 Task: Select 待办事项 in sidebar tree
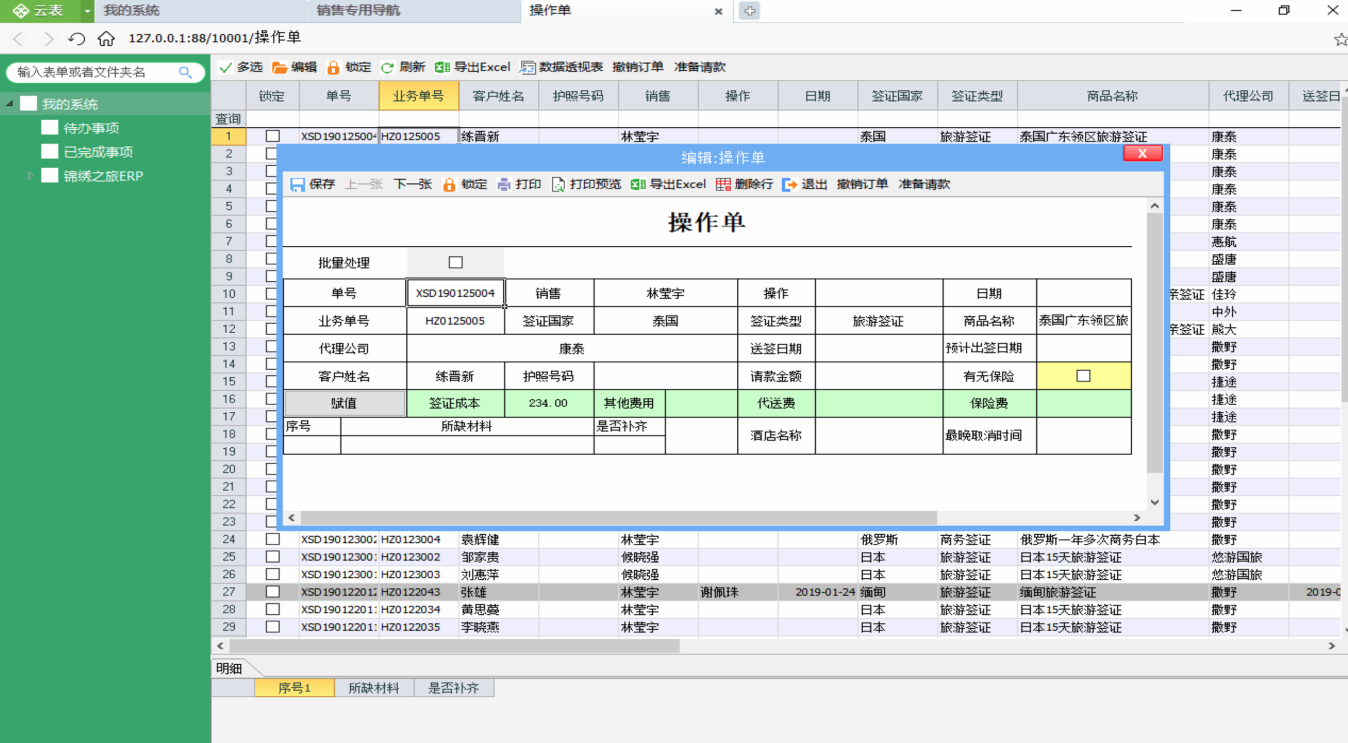click(91, 128)
